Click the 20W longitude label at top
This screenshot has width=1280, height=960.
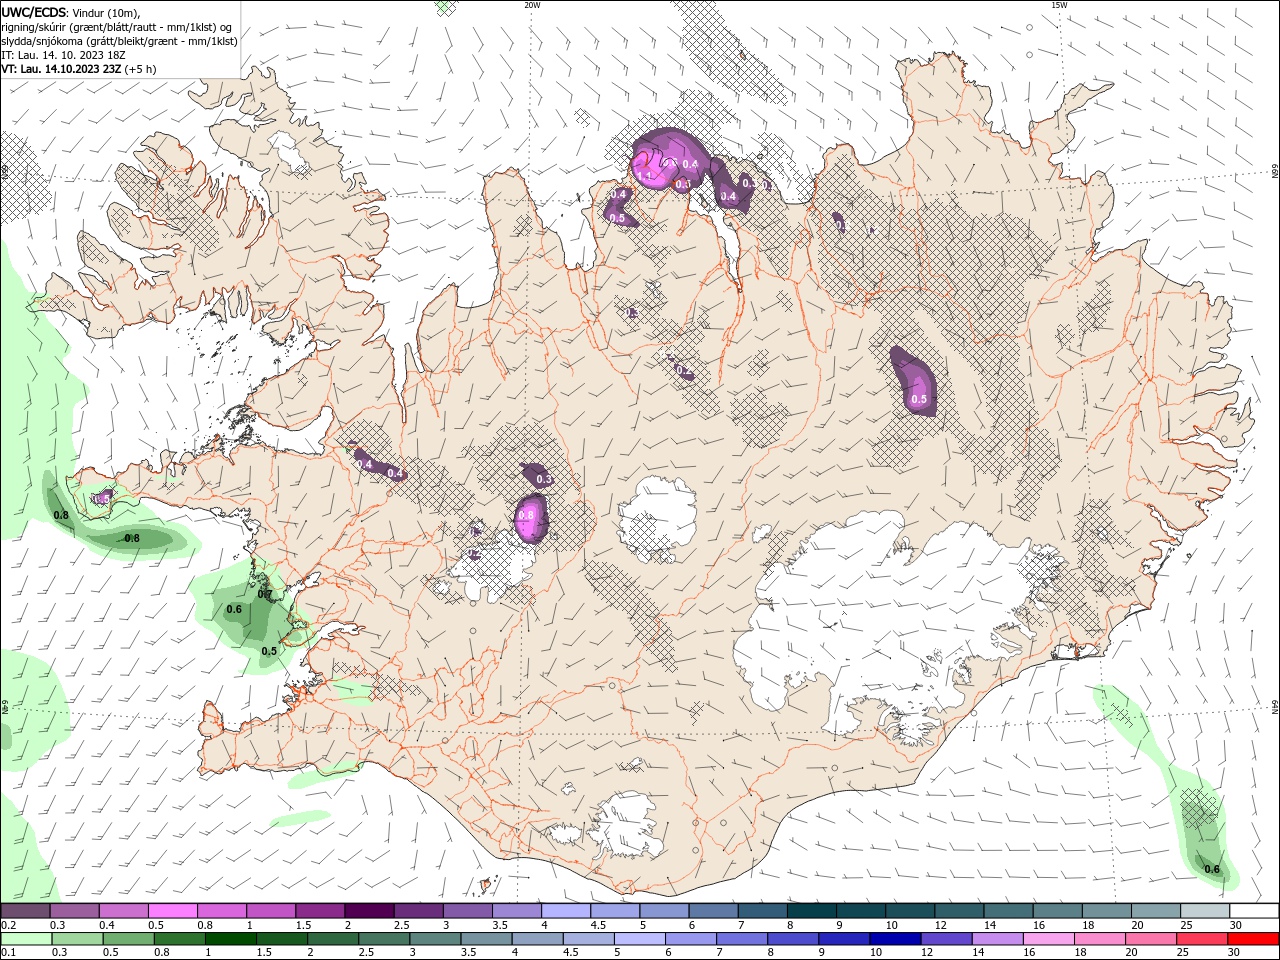(x=532, y=5)
